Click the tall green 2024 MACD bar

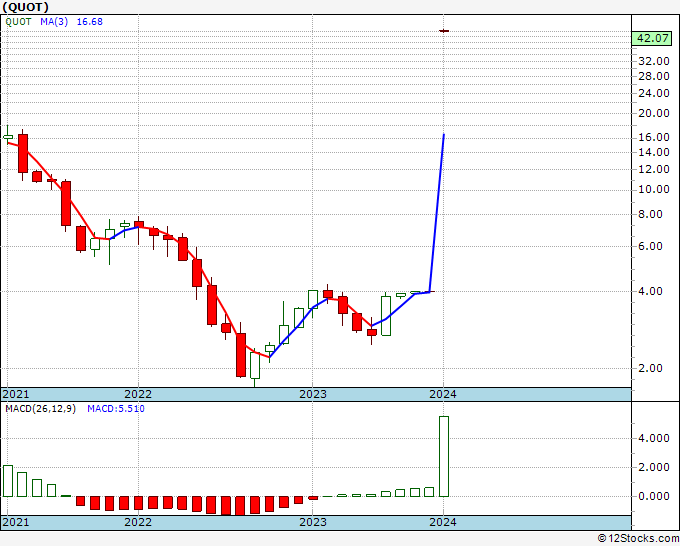[x=444, y=456]
